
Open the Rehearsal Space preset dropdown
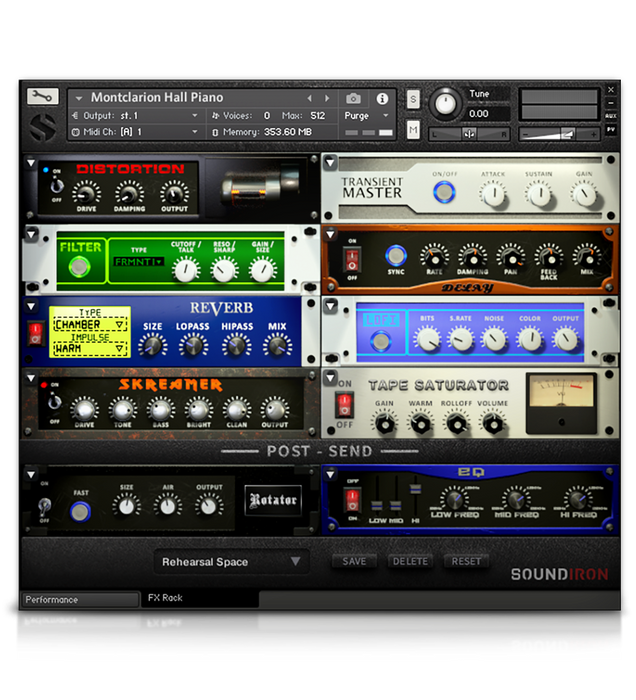(x=232, y=562)
